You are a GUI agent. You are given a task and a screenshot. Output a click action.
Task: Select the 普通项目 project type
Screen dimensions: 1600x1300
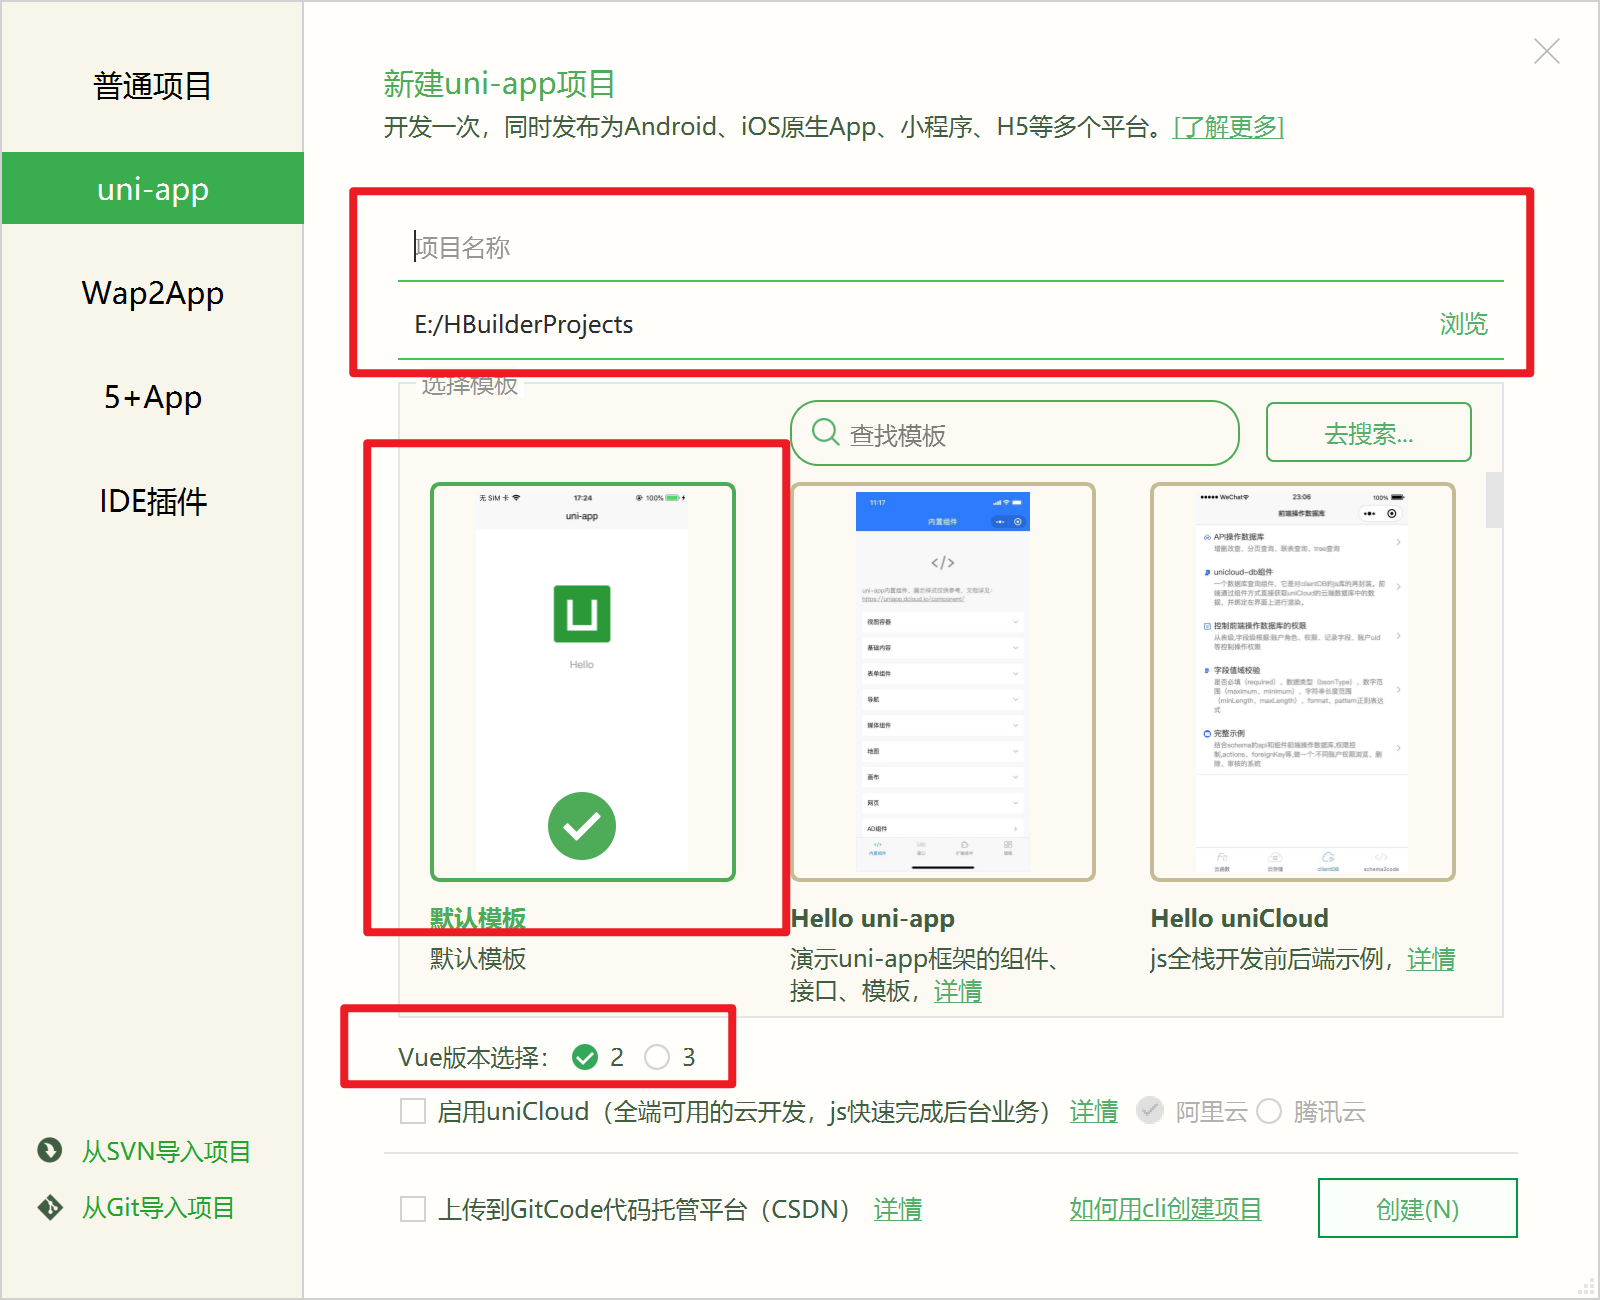pyautogui.click(x=152, y=86)
